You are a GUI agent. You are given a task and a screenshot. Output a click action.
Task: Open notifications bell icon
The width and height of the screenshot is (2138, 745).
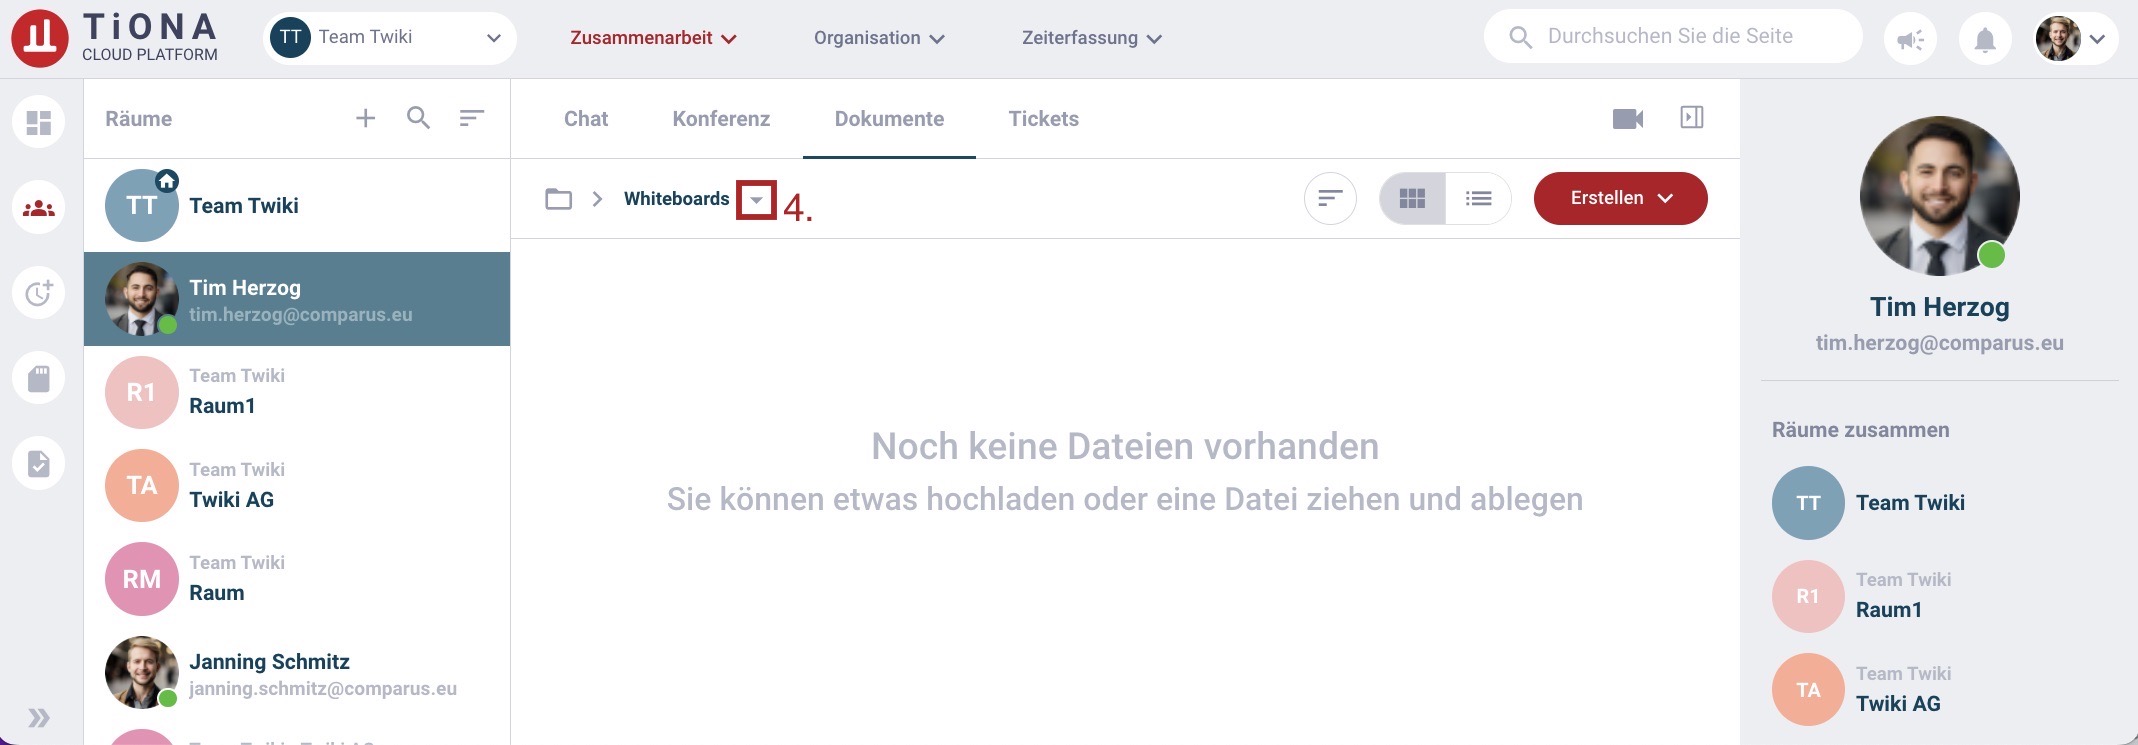point(1985,38)
